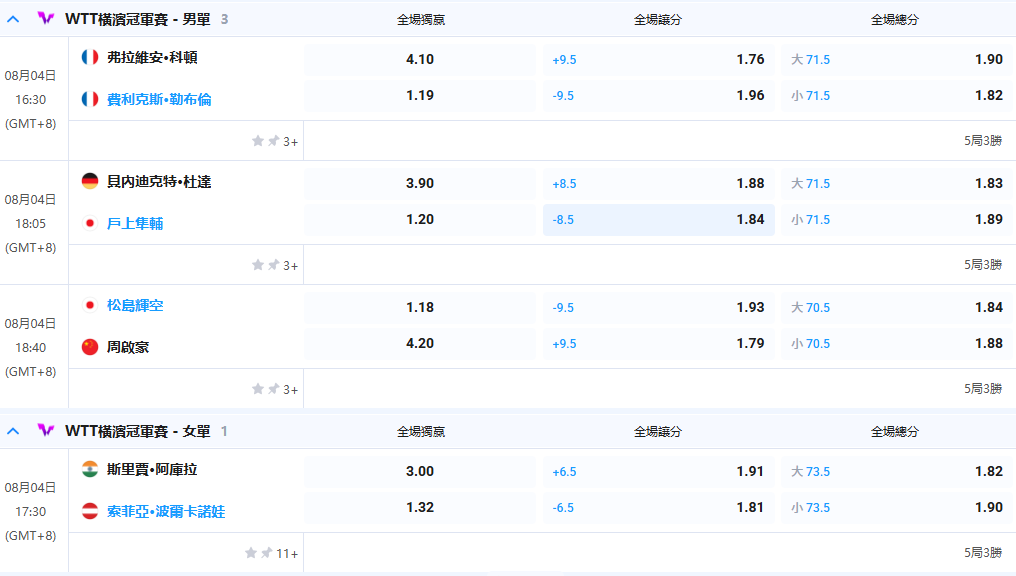Pick handicap +8.5 at 1.88 for 杜達
This screenshot has height=576, width=1016.
658,183
